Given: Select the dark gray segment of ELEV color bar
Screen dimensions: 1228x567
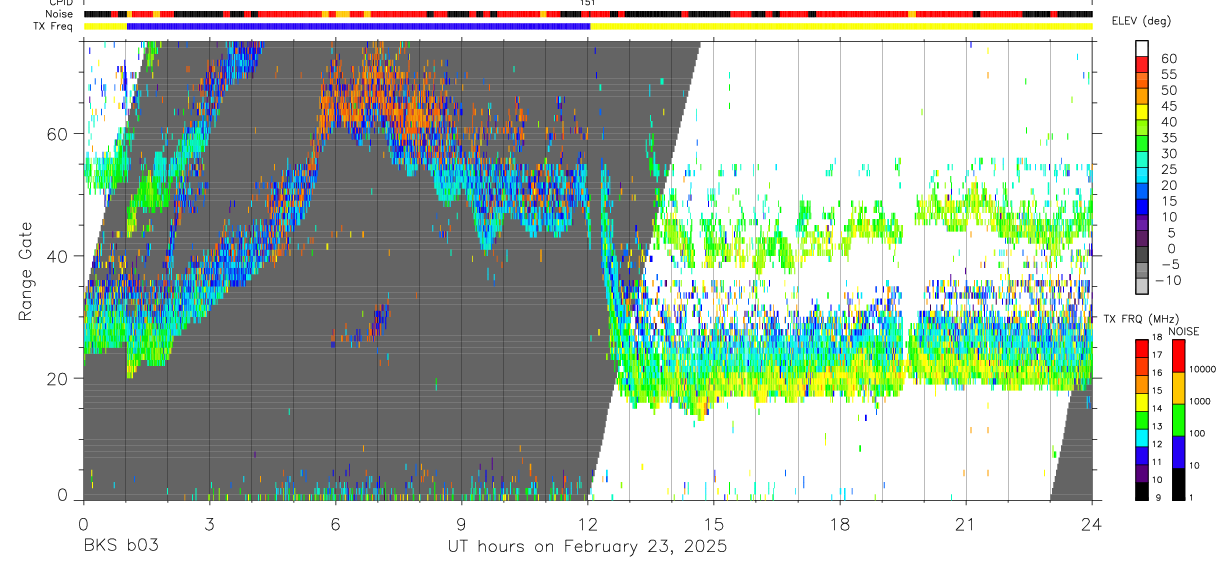Looking at the screenshot, I should point(1142,254).
